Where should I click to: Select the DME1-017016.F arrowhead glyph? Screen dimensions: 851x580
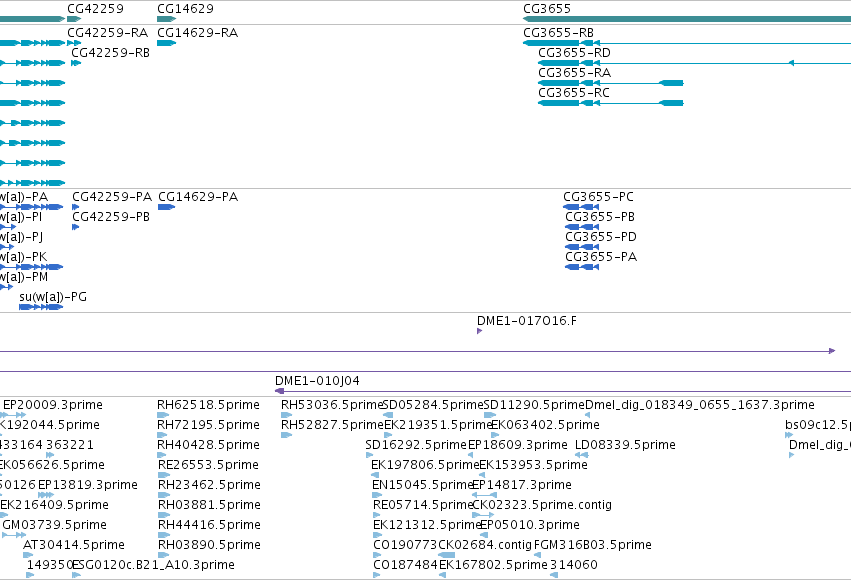coord(480,331)
